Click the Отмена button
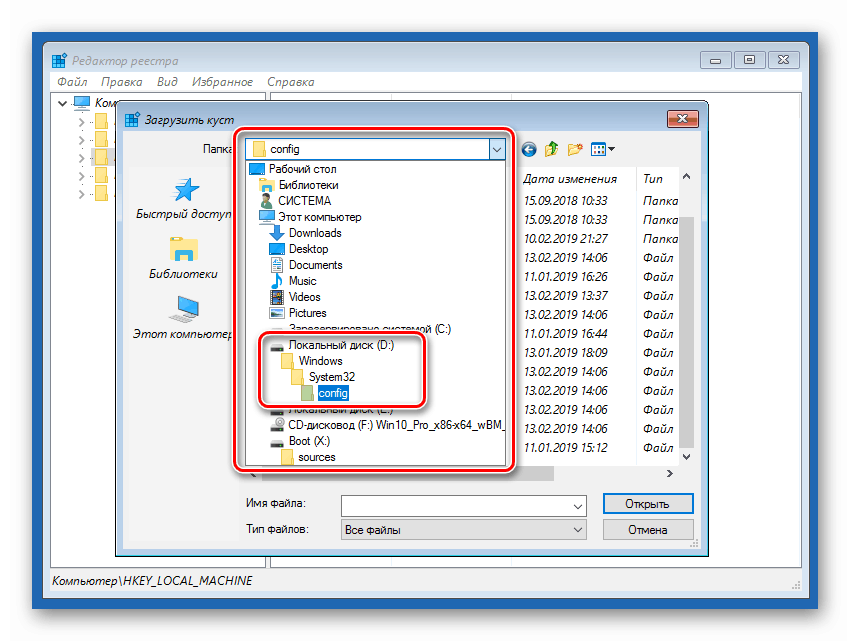Viewport: 850px width, 641px height. 648,530
